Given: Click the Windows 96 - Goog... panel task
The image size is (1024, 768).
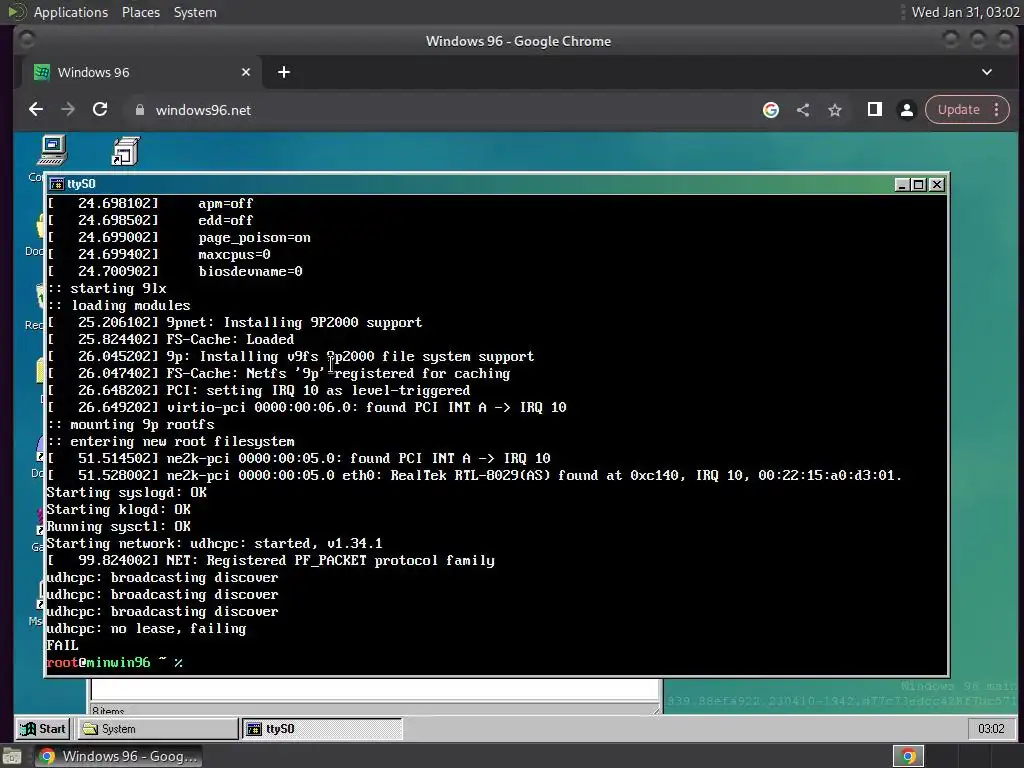Looking at the screenshot, I should point(118,756).
